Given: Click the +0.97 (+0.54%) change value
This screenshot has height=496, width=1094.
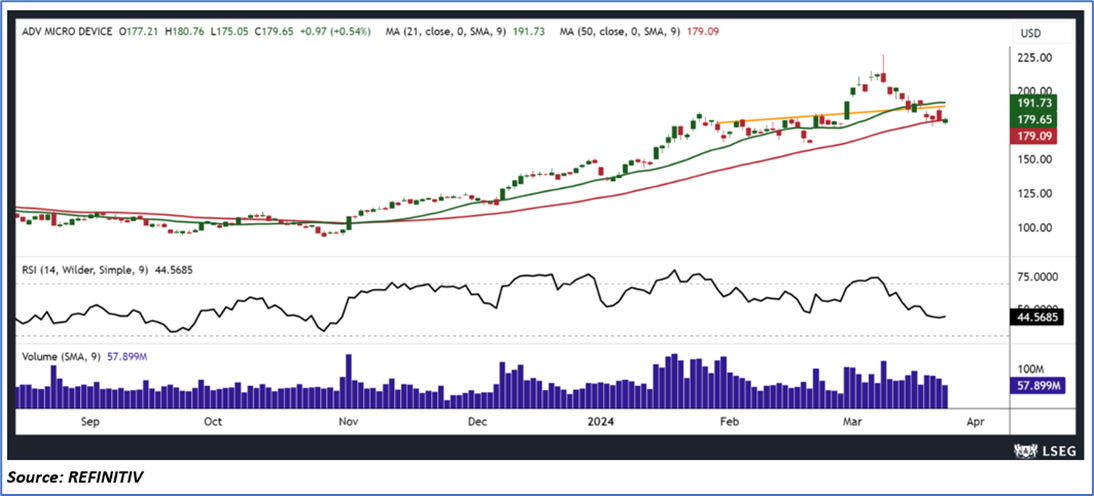Looking at the screenshot, I should (x=336, y=31).
